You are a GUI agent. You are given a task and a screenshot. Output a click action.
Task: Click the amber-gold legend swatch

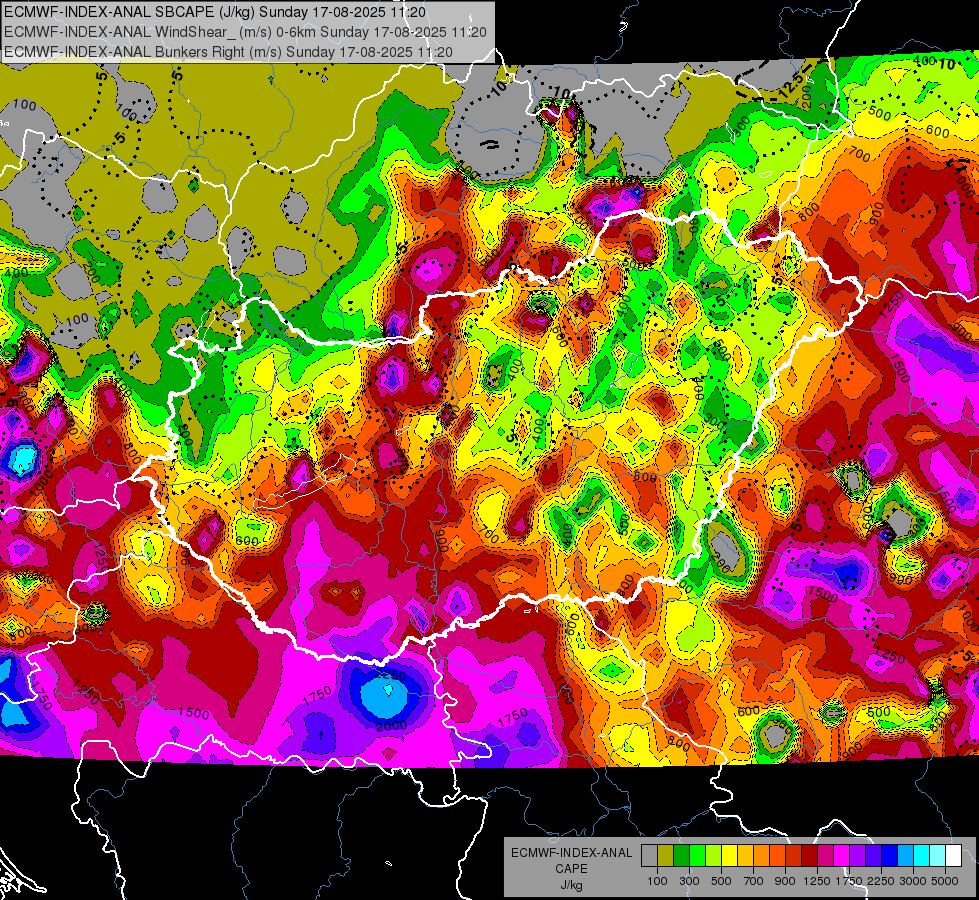[745, 855]
